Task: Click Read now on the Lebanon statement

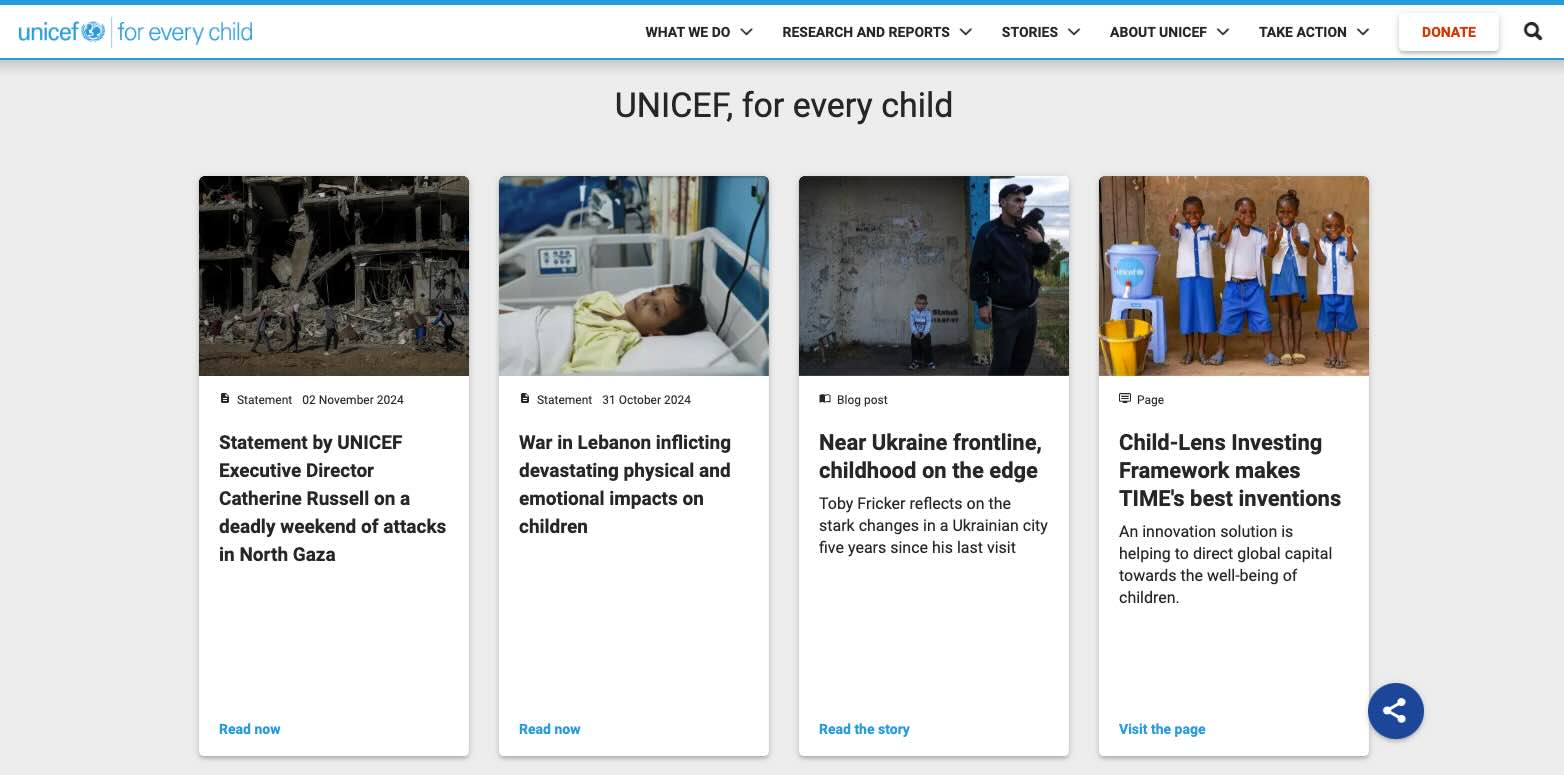Action: 549,729
